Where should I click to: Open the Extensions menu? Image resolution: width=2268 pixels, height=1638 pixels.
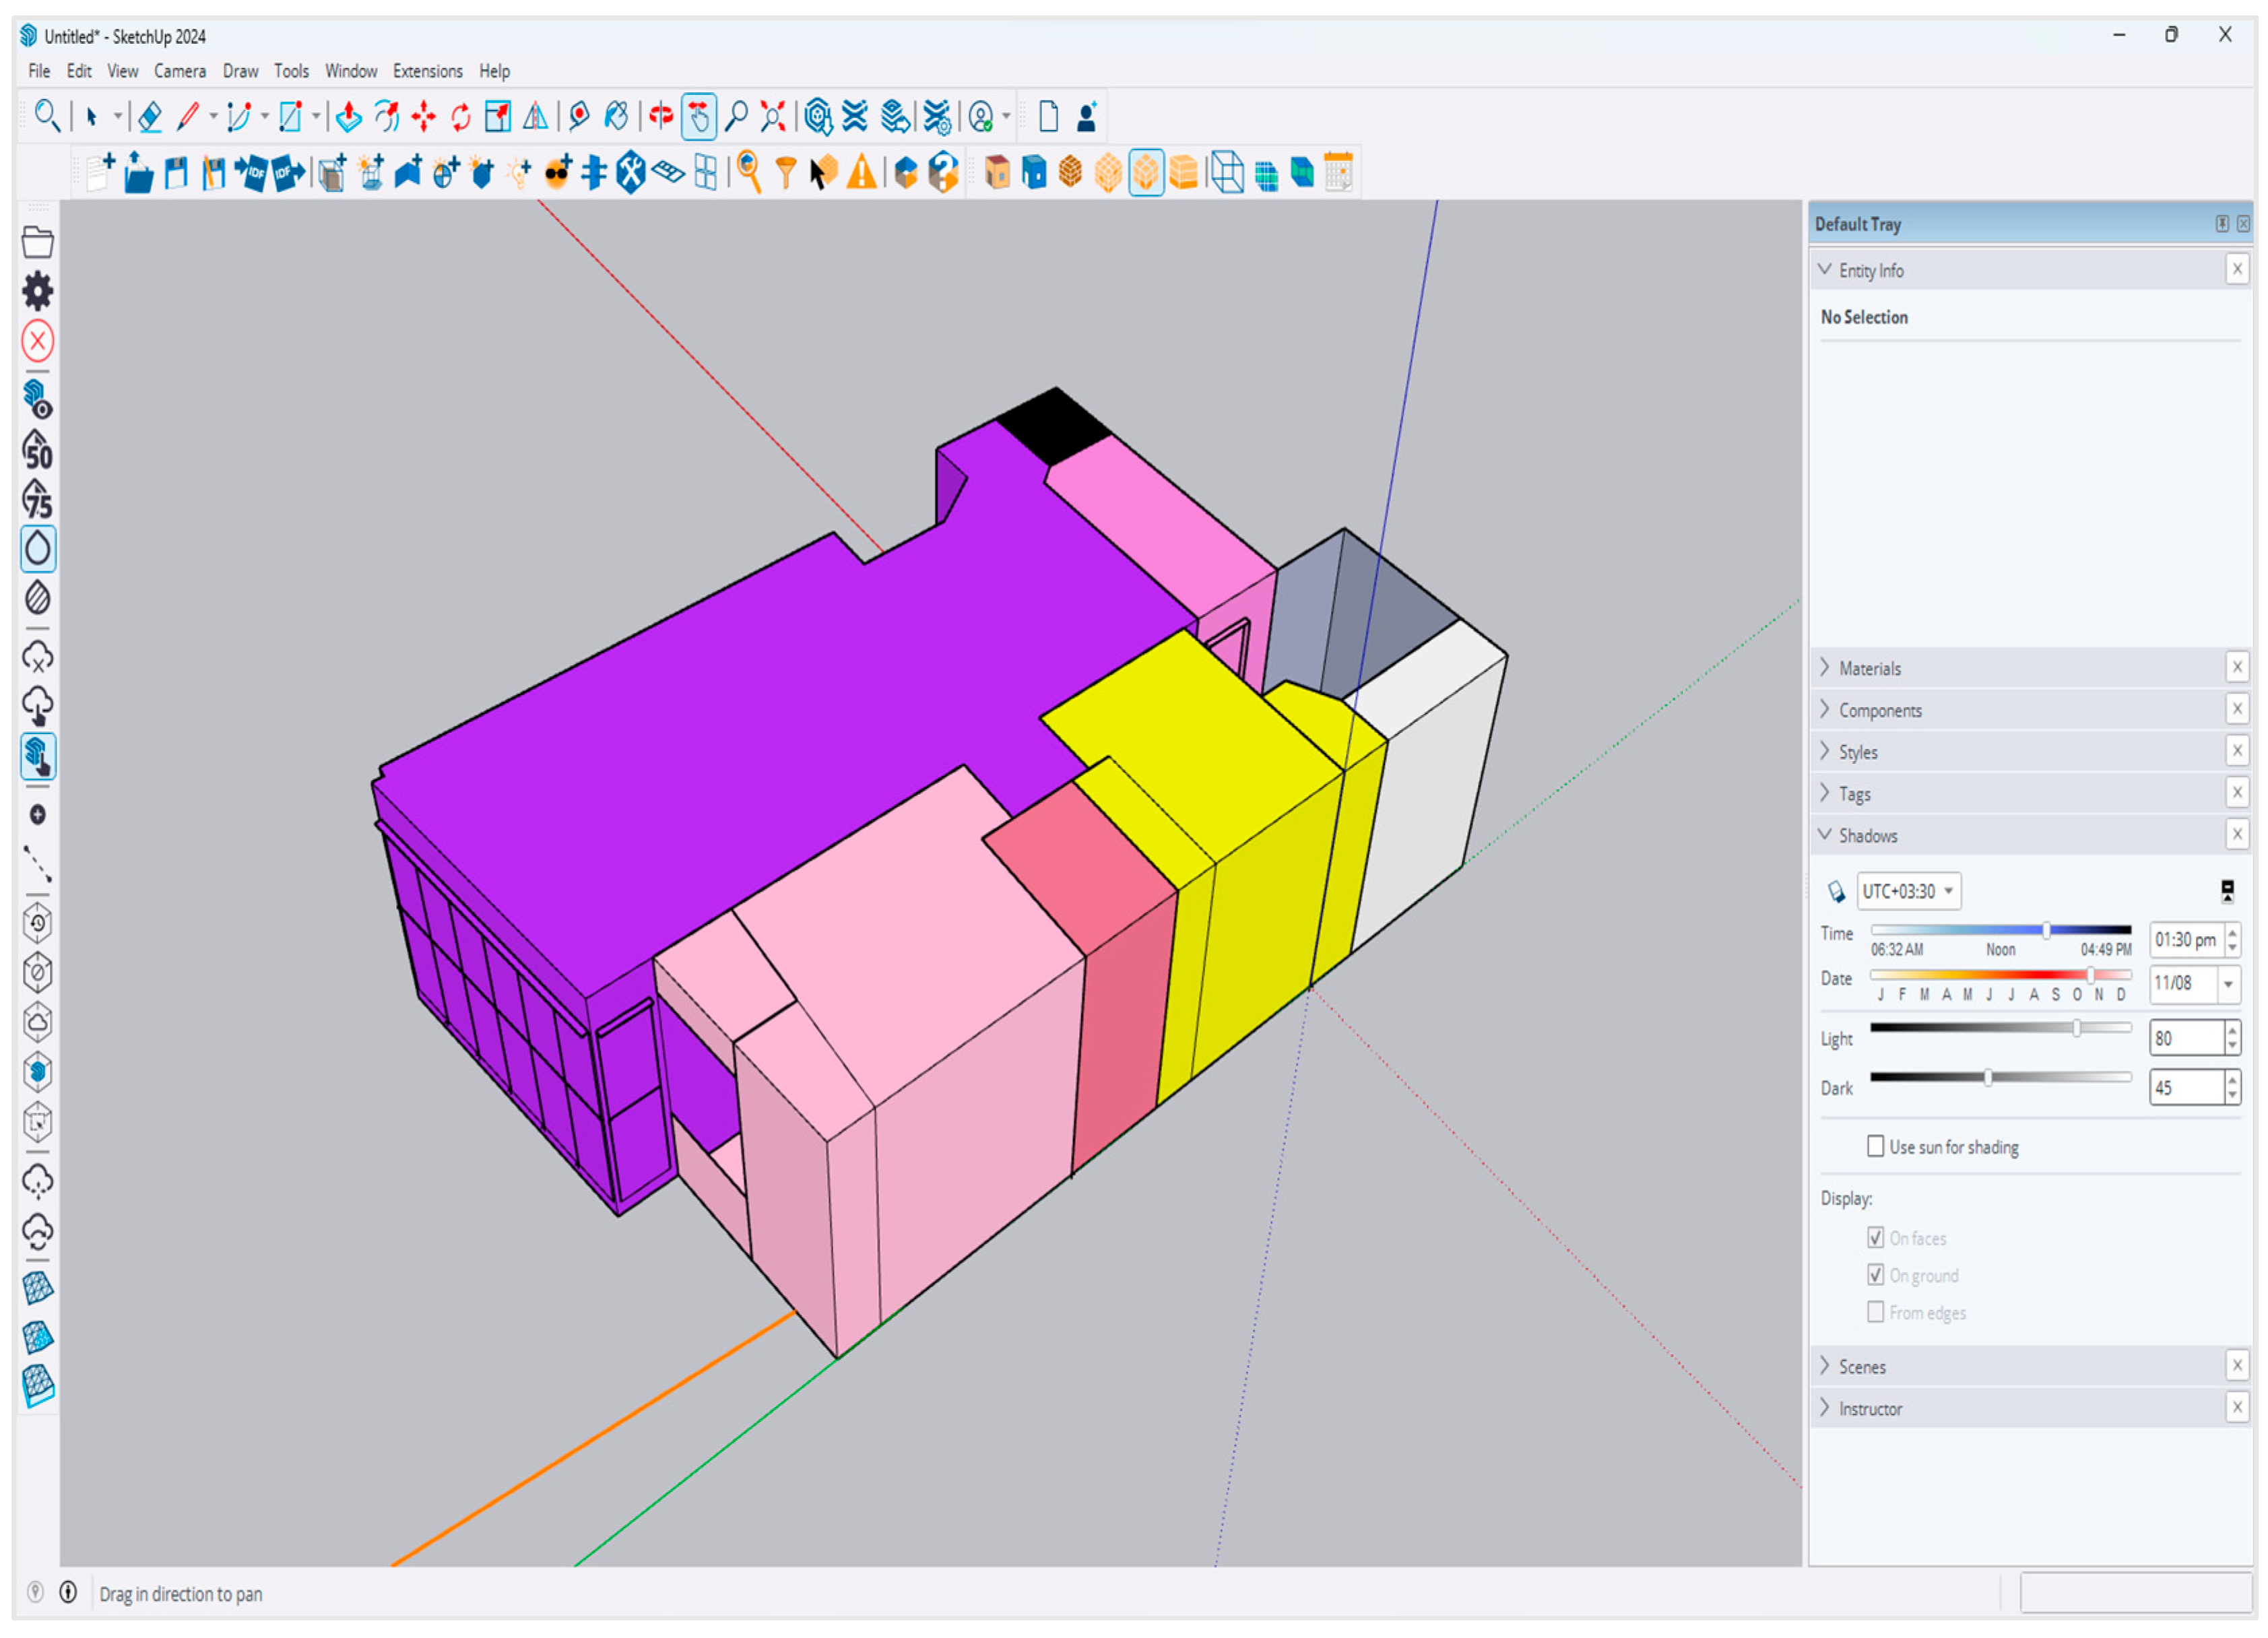427,71
